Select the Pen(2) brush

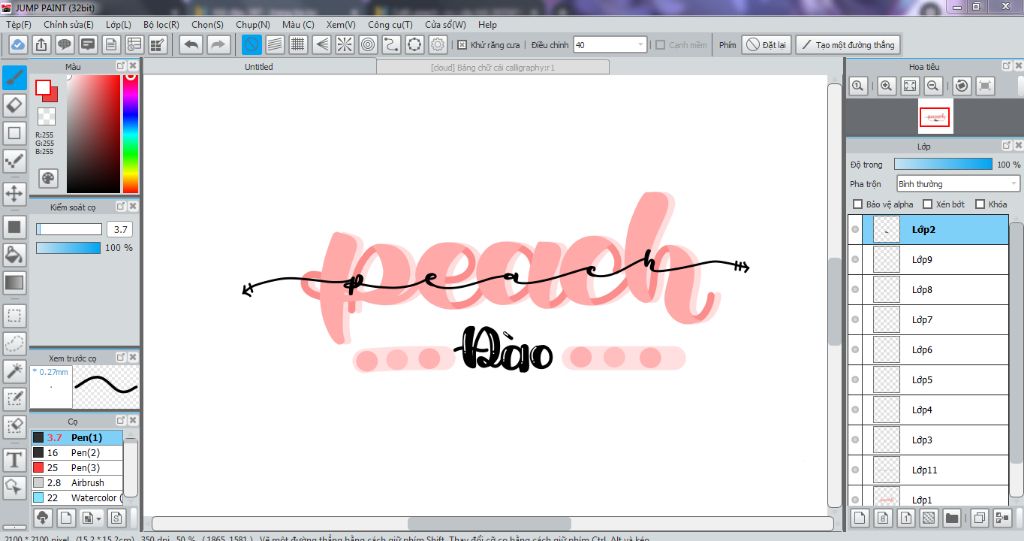(77, 453)
